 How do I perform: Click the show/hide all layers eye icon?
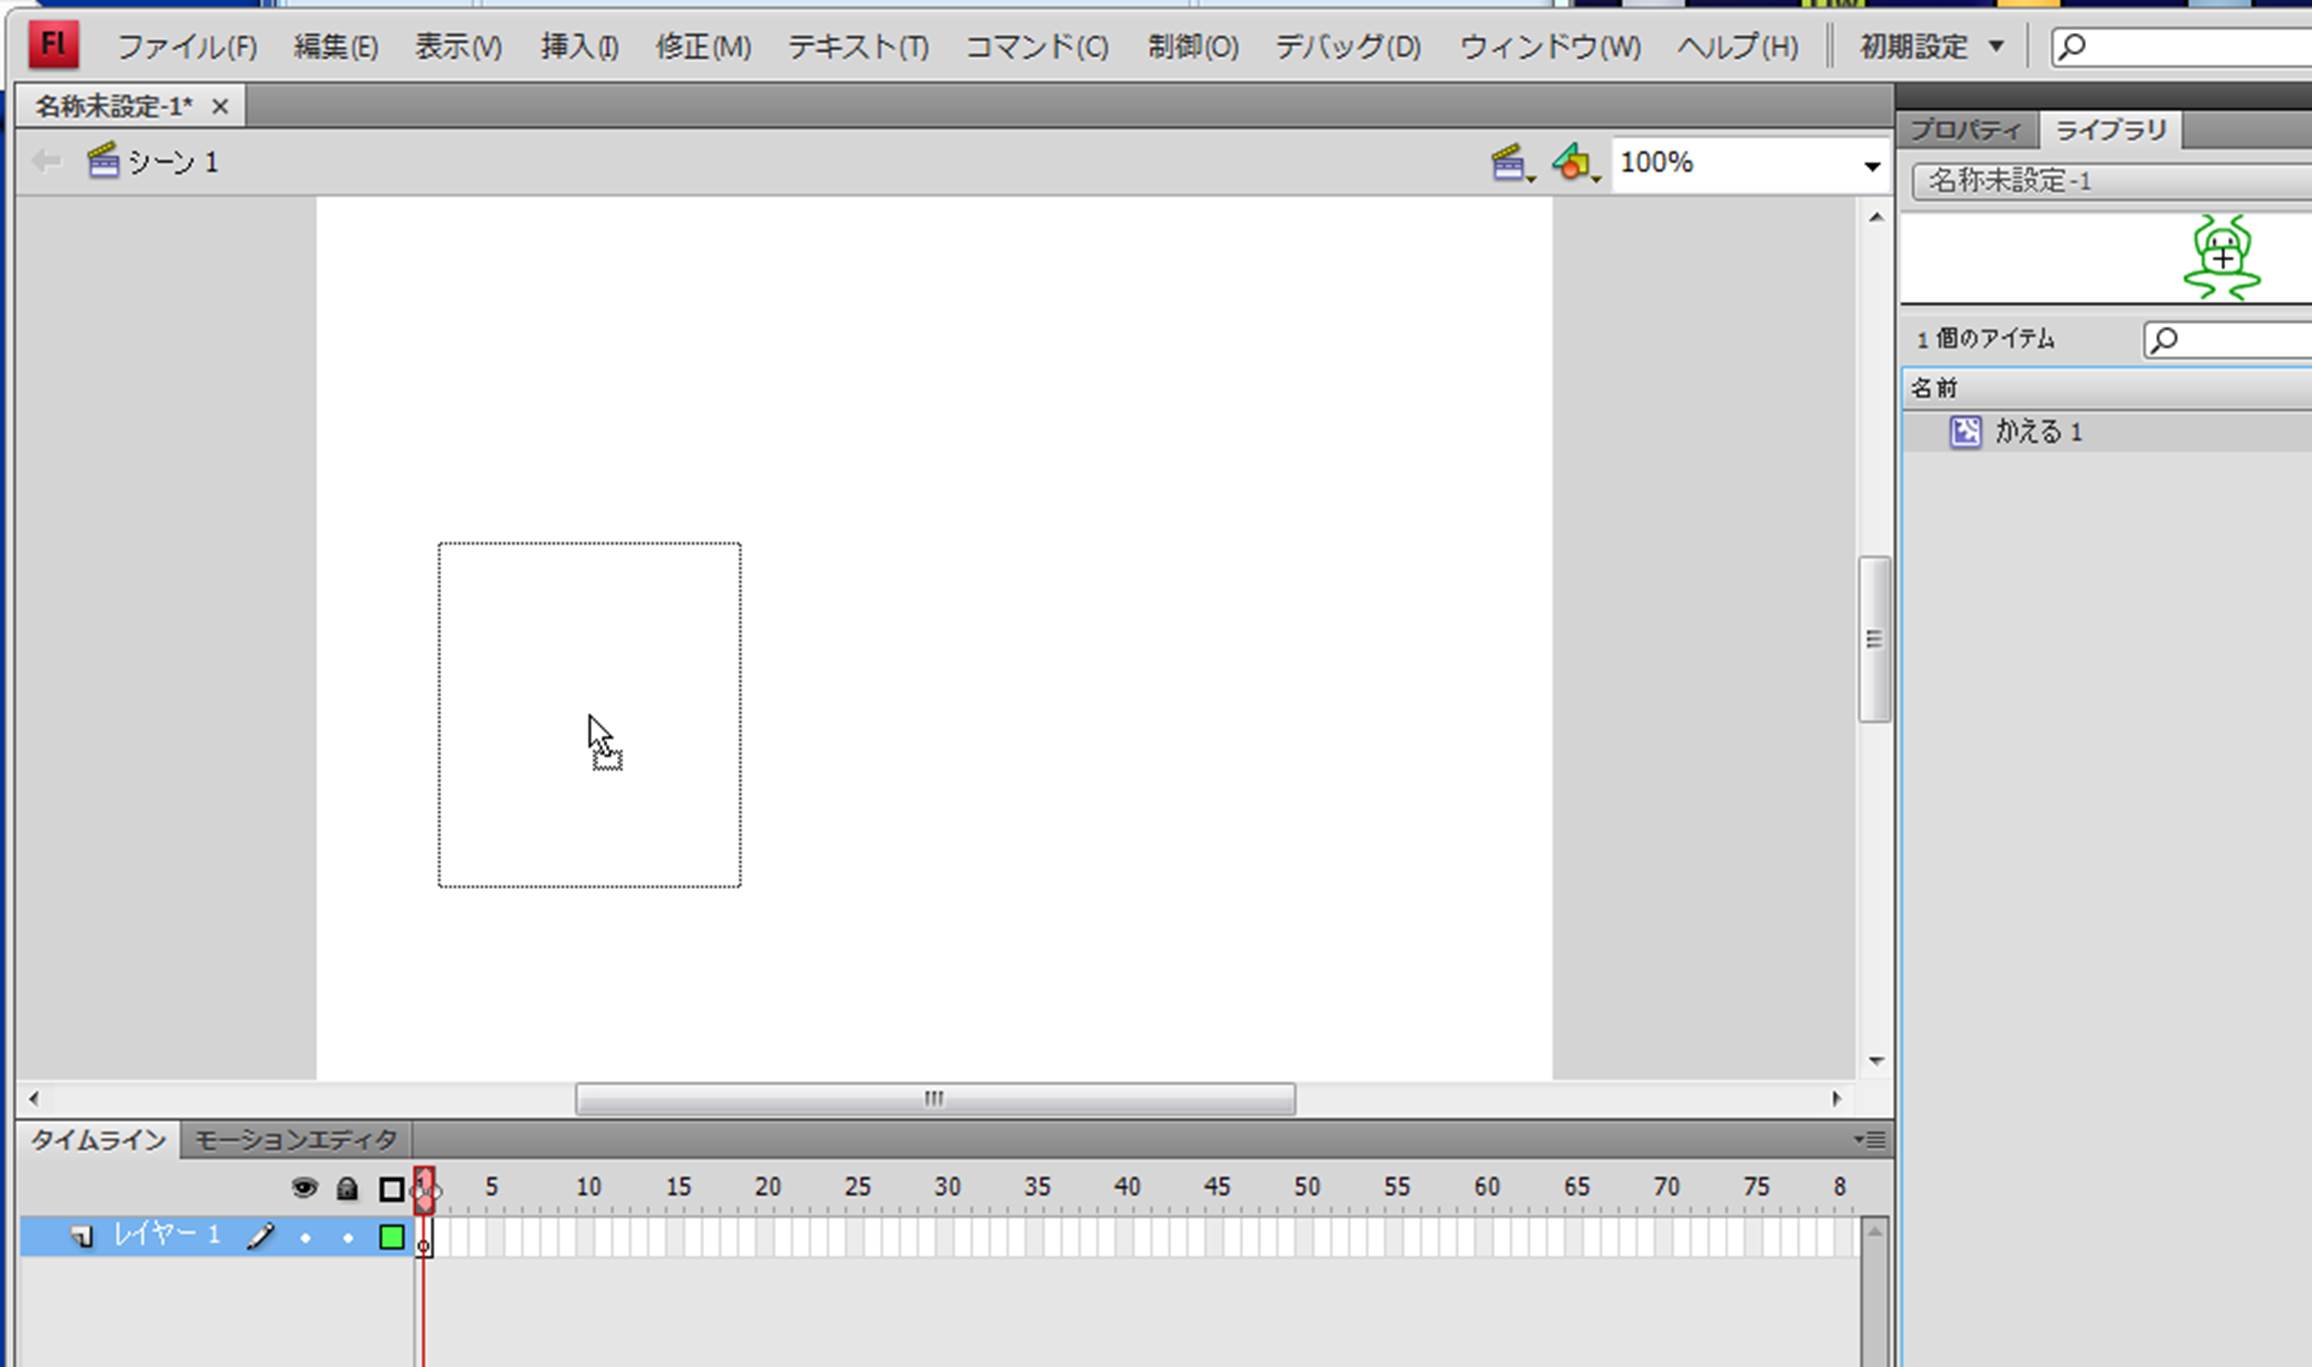(x=304, y=1188)
